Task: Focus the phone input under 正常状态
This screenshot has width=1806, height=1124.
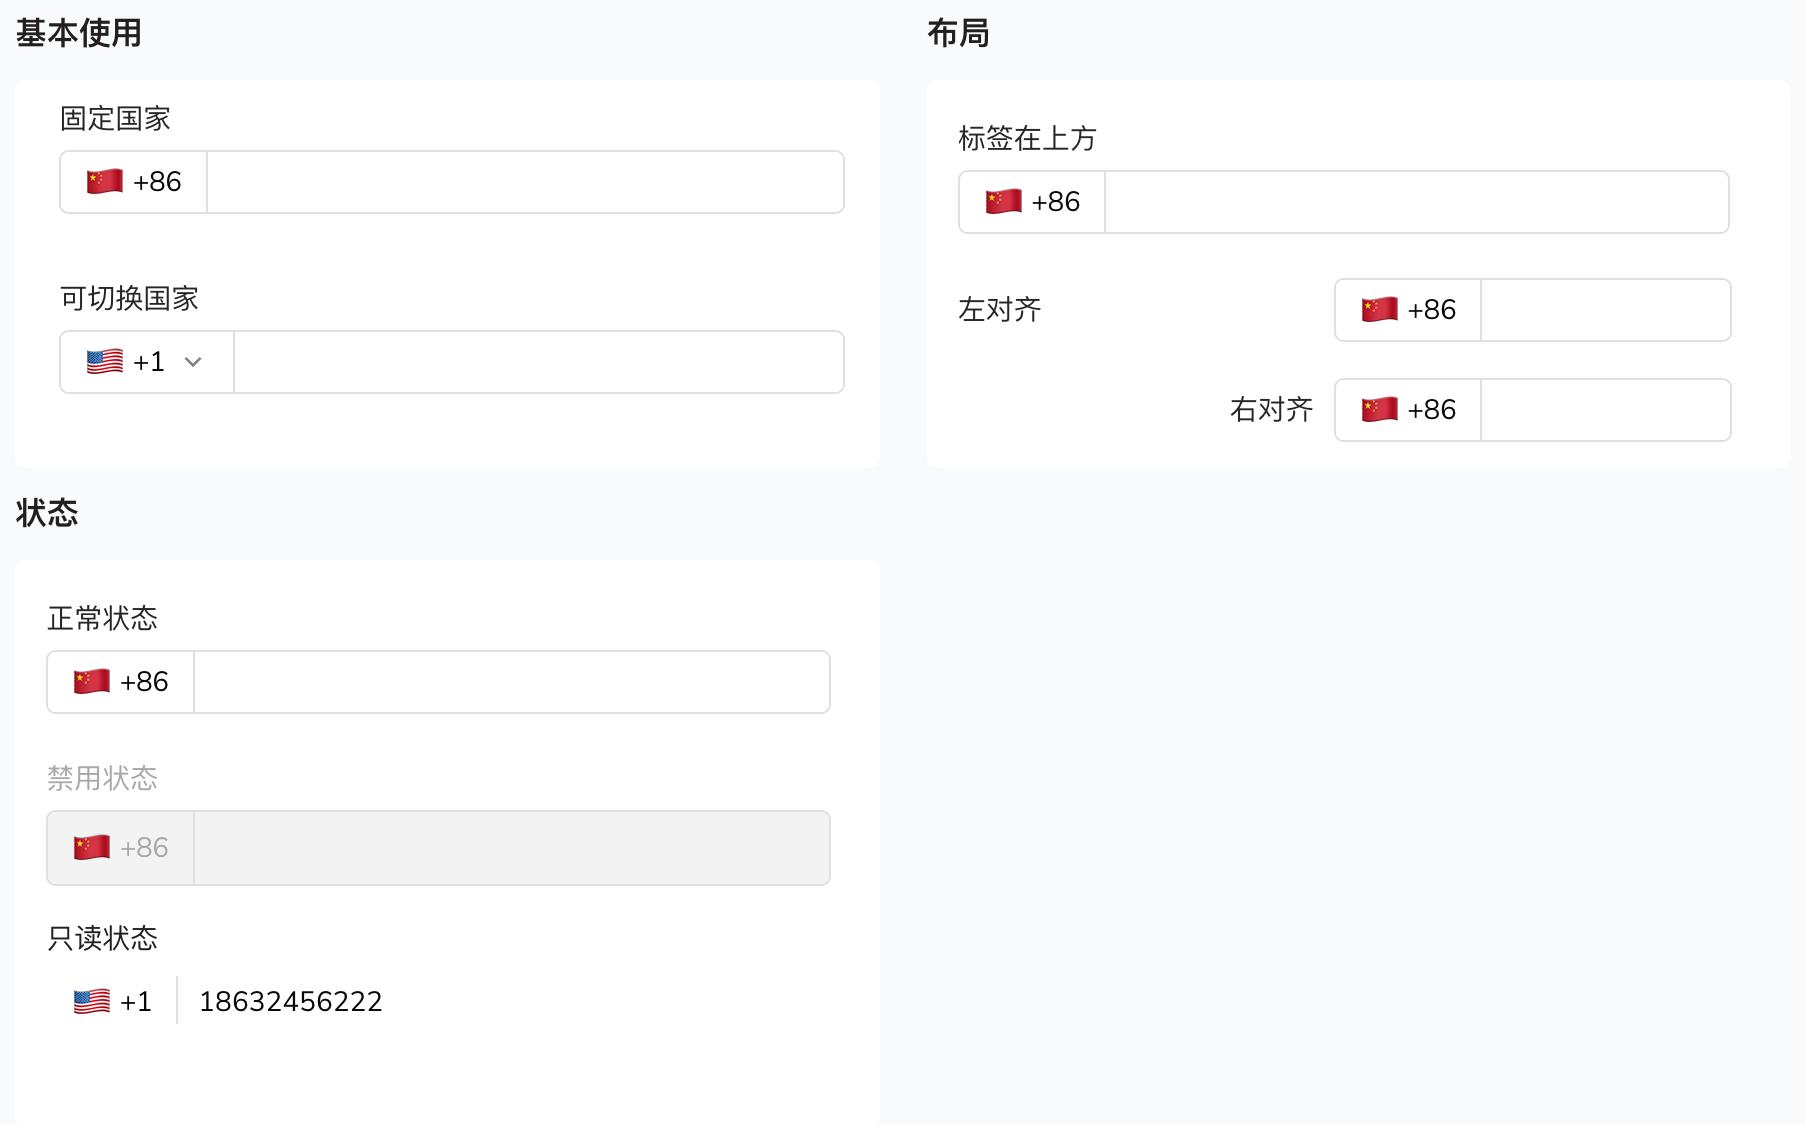Action: tap(512, 682)
